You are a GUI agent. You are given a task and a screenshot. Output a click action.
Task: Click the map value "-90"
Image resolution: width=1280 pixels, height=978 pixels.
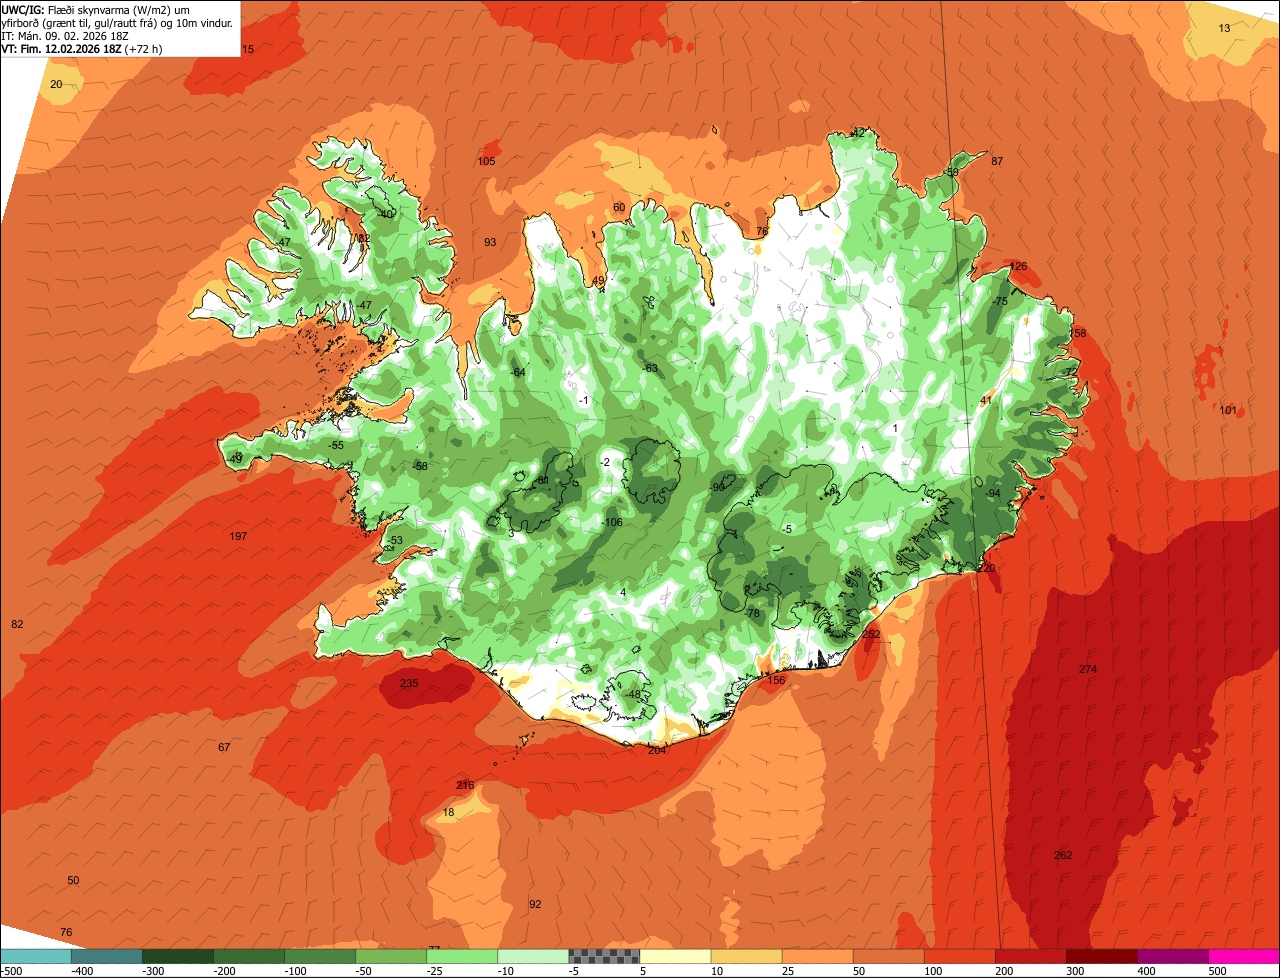717,487
